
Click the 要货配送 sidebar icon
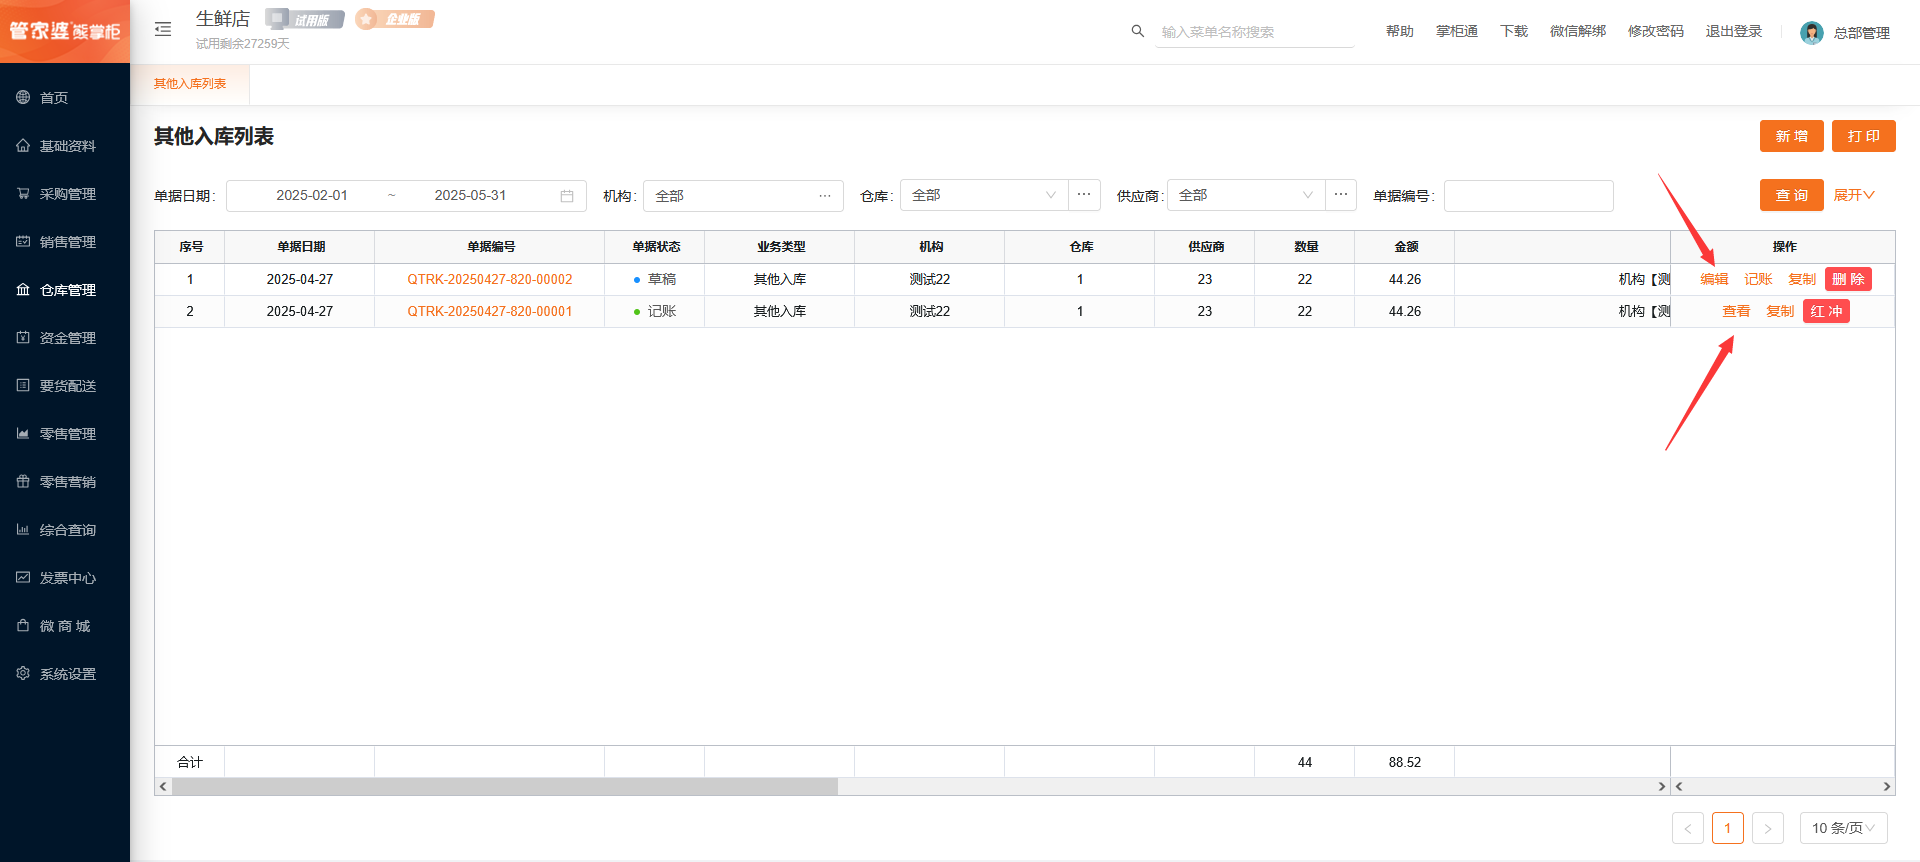[23, 385]
